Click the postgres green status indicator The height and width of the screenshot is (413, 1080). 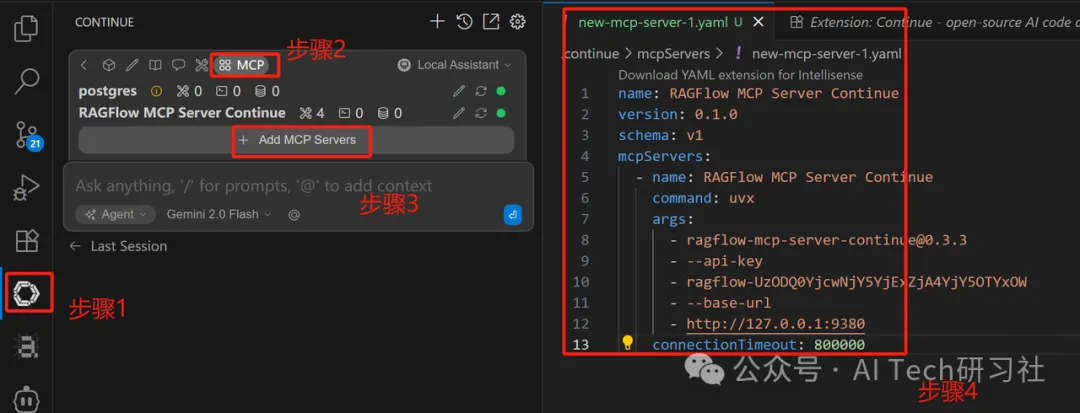coord(501,91)
